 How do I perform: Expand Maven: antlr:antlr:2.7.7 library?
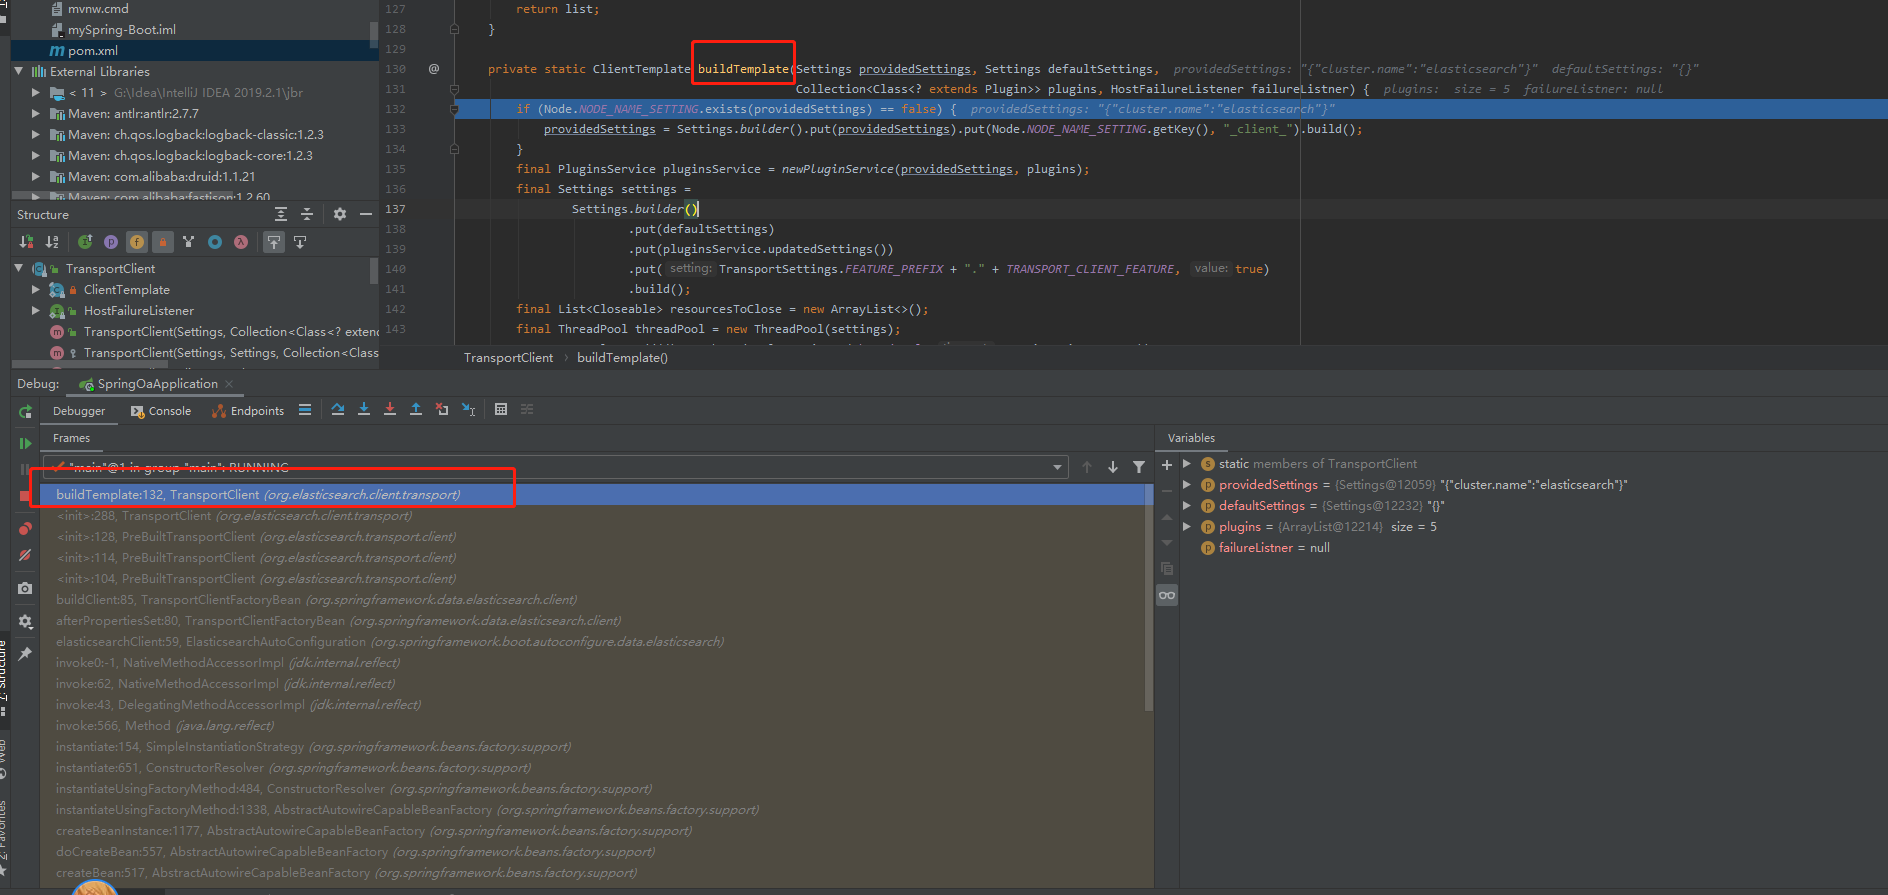point(36,114)
